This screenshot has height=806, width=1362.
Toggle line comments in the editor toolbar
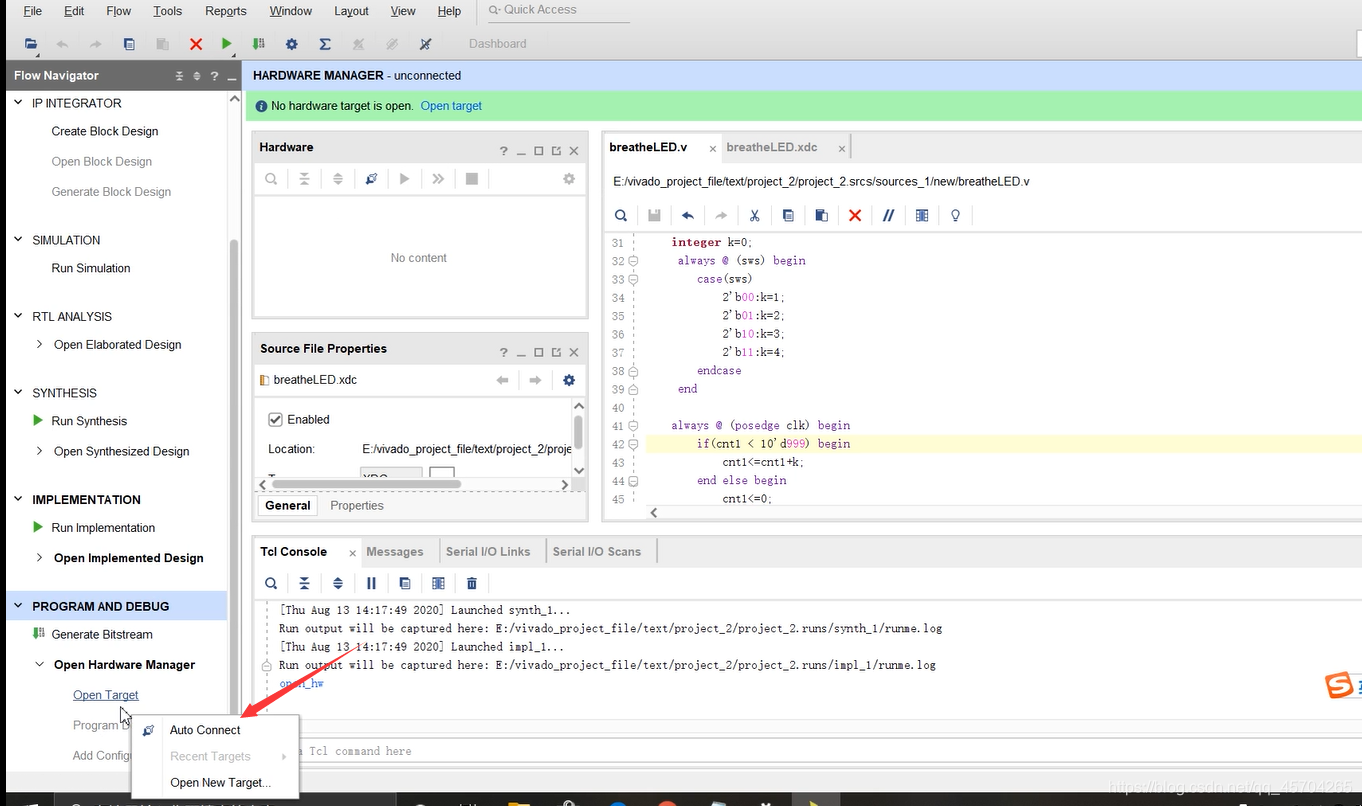[x=888, y=215]
